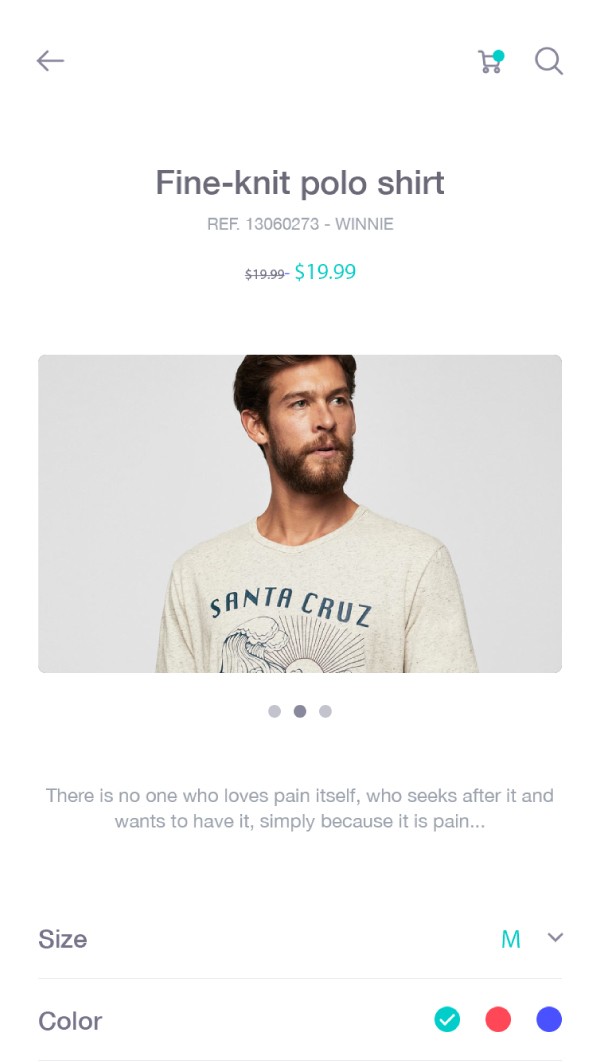The height and width of the screenshot is (1062, 600).
Task: Select the middle carousel dot
Action: click(300, 711)
